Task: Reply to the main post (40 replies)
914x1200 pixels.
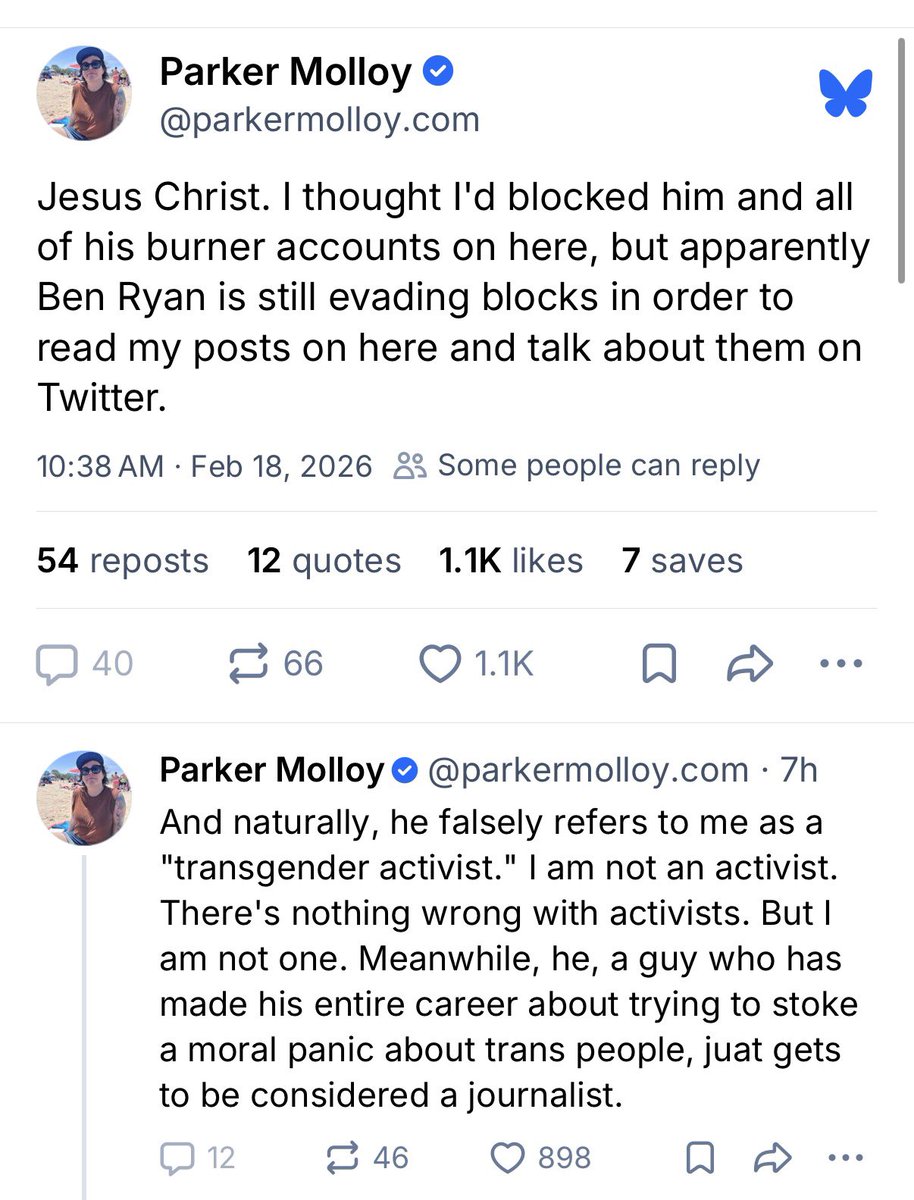Action: pos(56,664)
